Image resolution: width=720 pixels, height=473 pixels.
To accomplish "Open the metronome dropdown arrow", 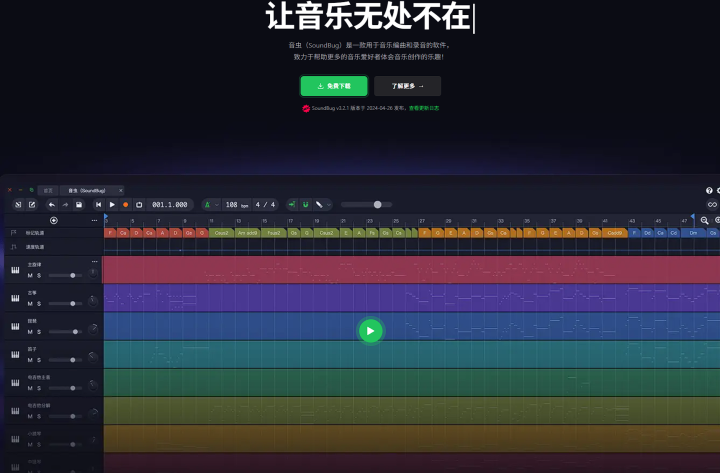I will click(217, 205).
